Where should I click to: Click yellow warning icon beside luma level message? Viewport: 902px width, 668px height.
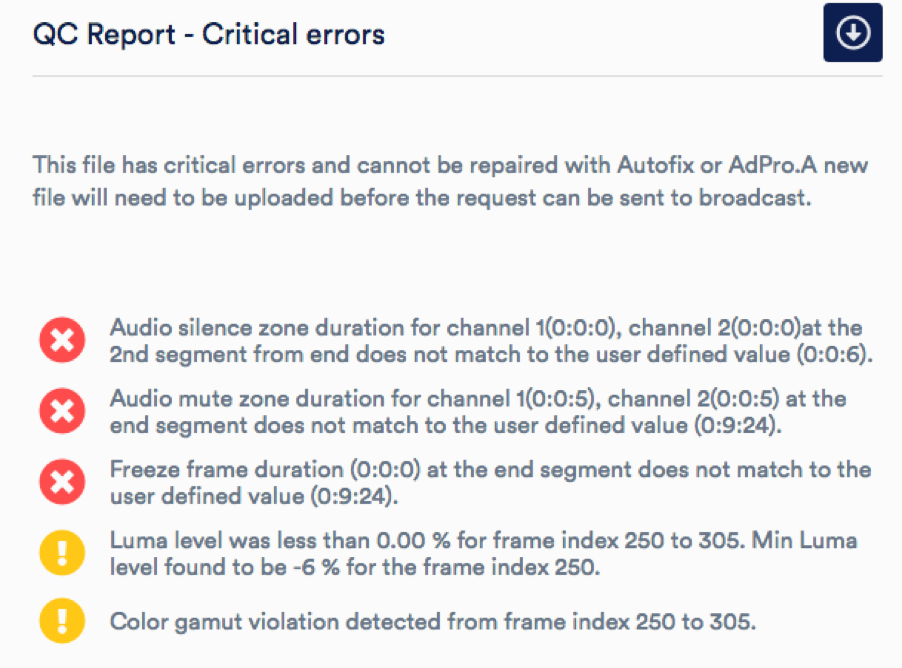pyautogui.click(x=62, y=552)
